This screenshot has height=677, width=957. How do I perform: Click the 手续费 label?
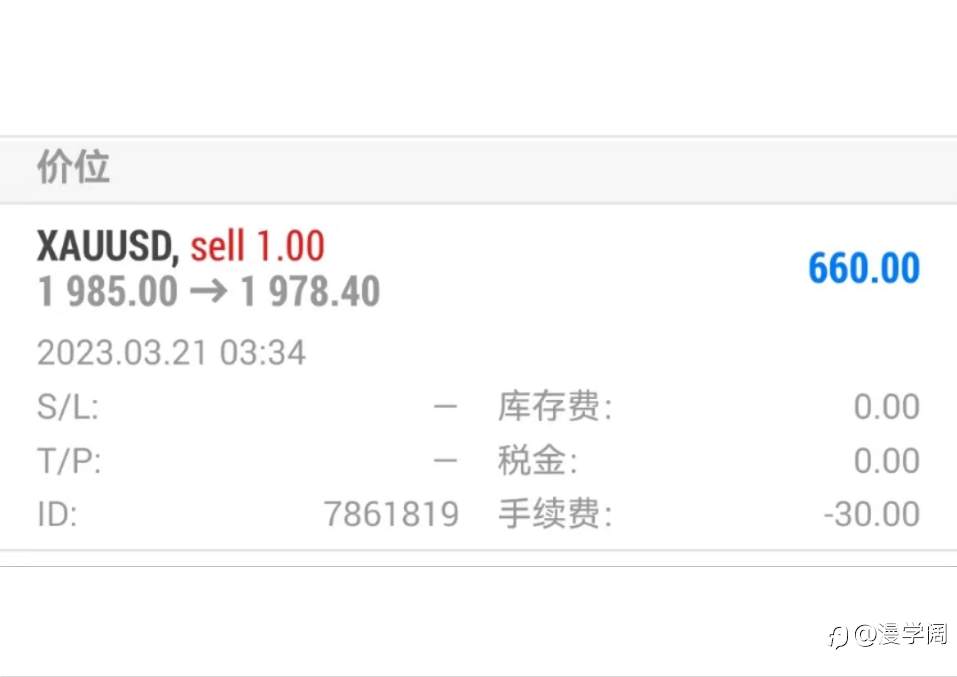pos(555,513)
